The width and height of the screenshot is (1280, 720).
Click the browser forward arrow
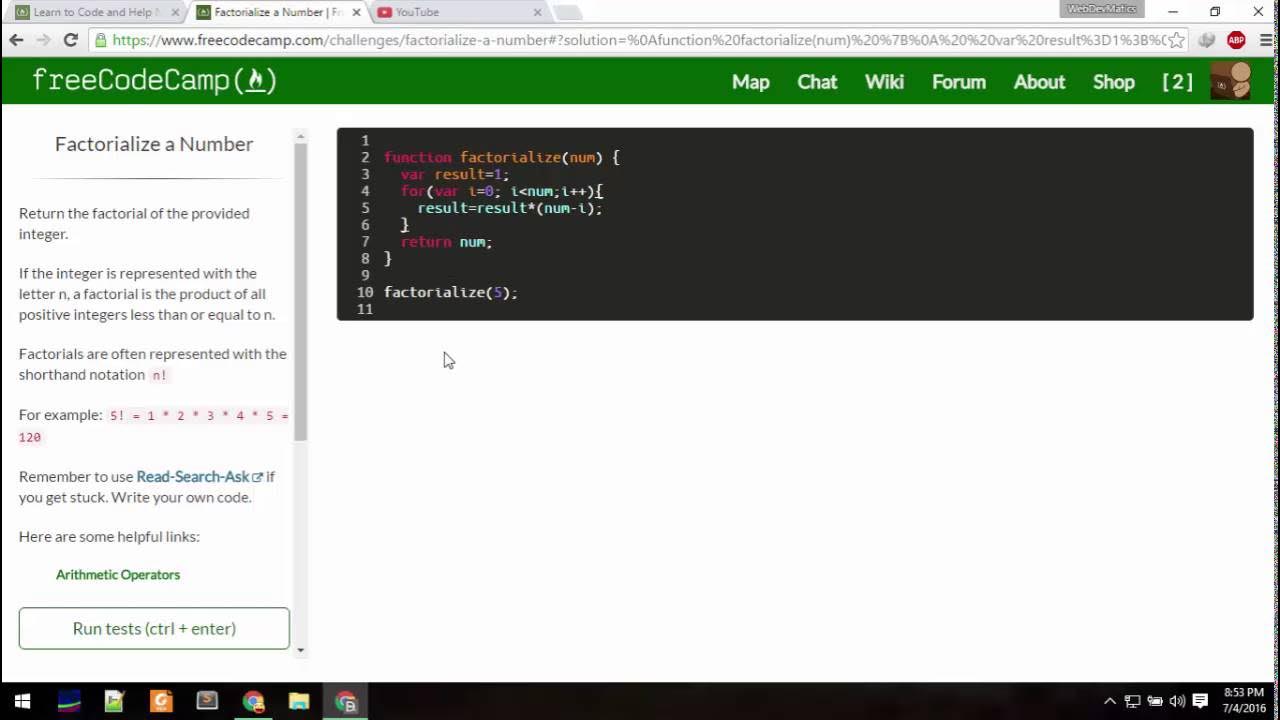[x=43, y=40]
